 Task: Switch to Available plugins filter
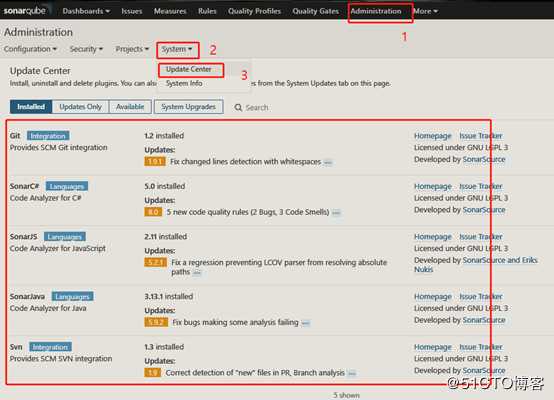click(x=130, y=107)
